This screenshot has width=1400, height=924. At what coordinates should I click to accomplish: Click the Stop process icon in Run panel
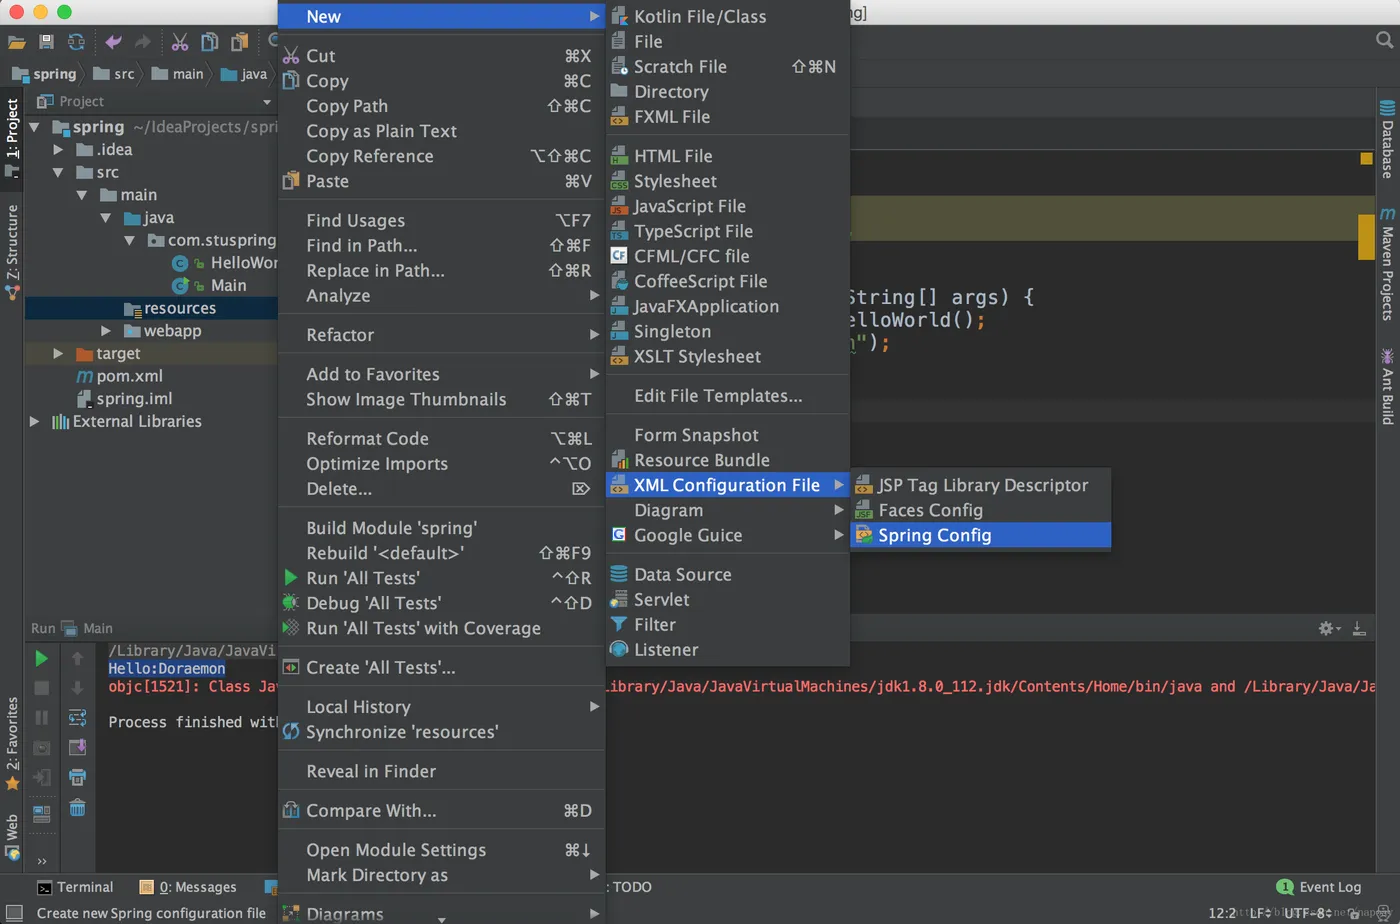[41, 688]
